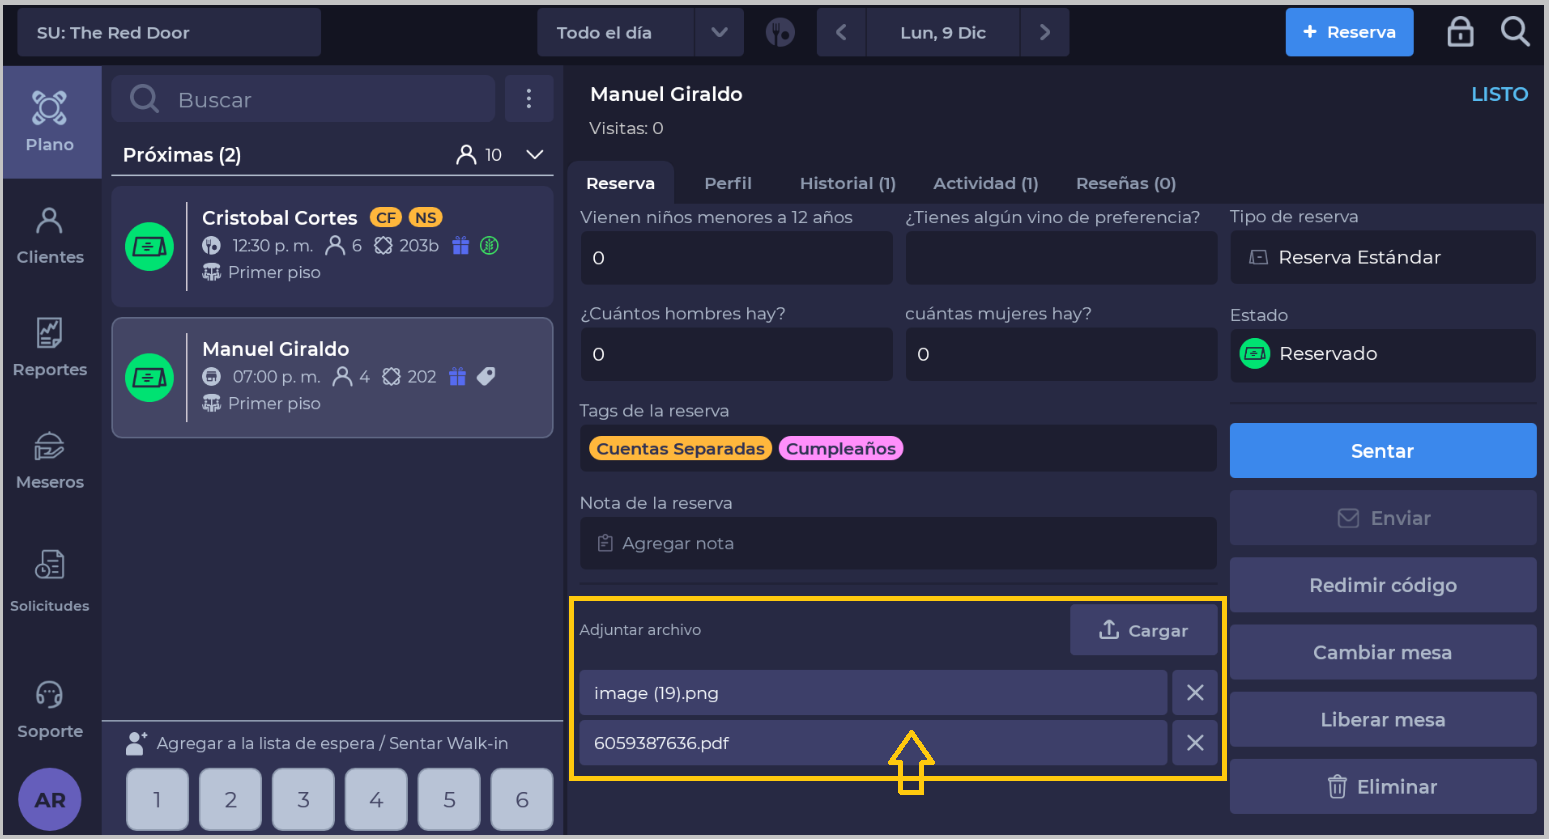The width and height of the screenshot is (1549, 839).
Task: Click the + Reserva button
Action: [x=1349, y=32]
